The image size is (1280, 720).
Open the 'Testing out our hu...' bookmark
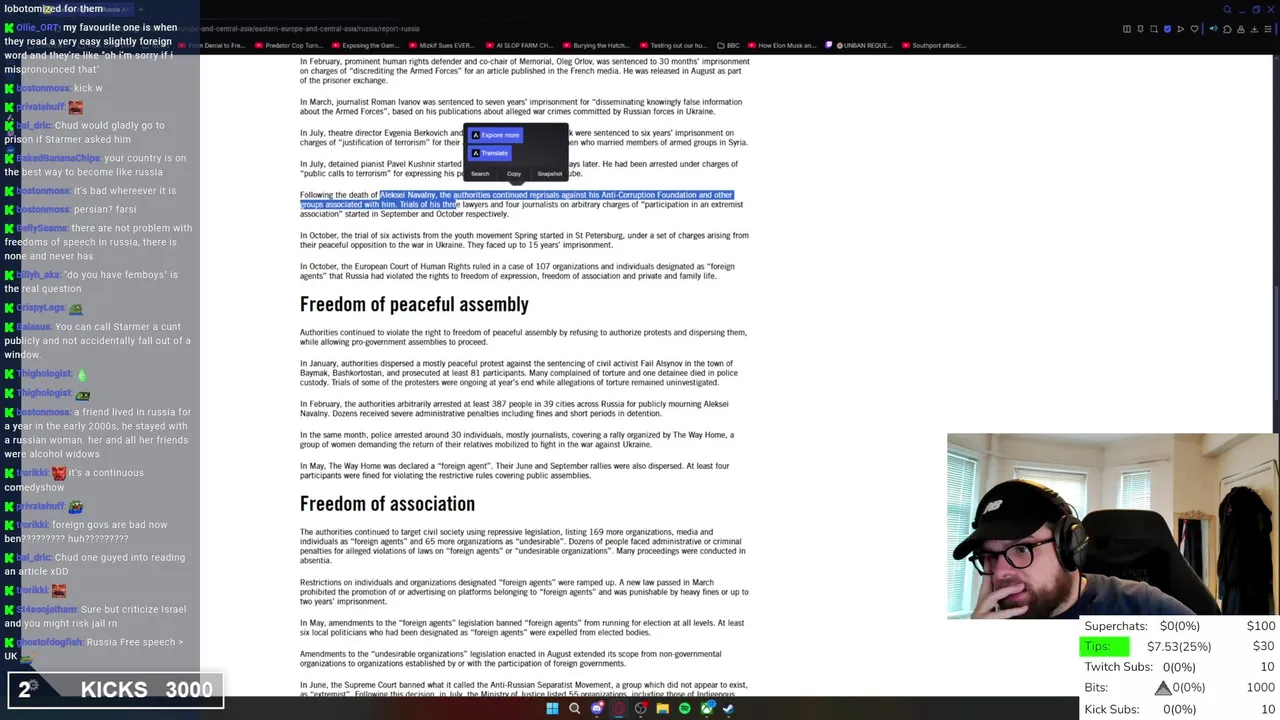[x=675, y=46]
